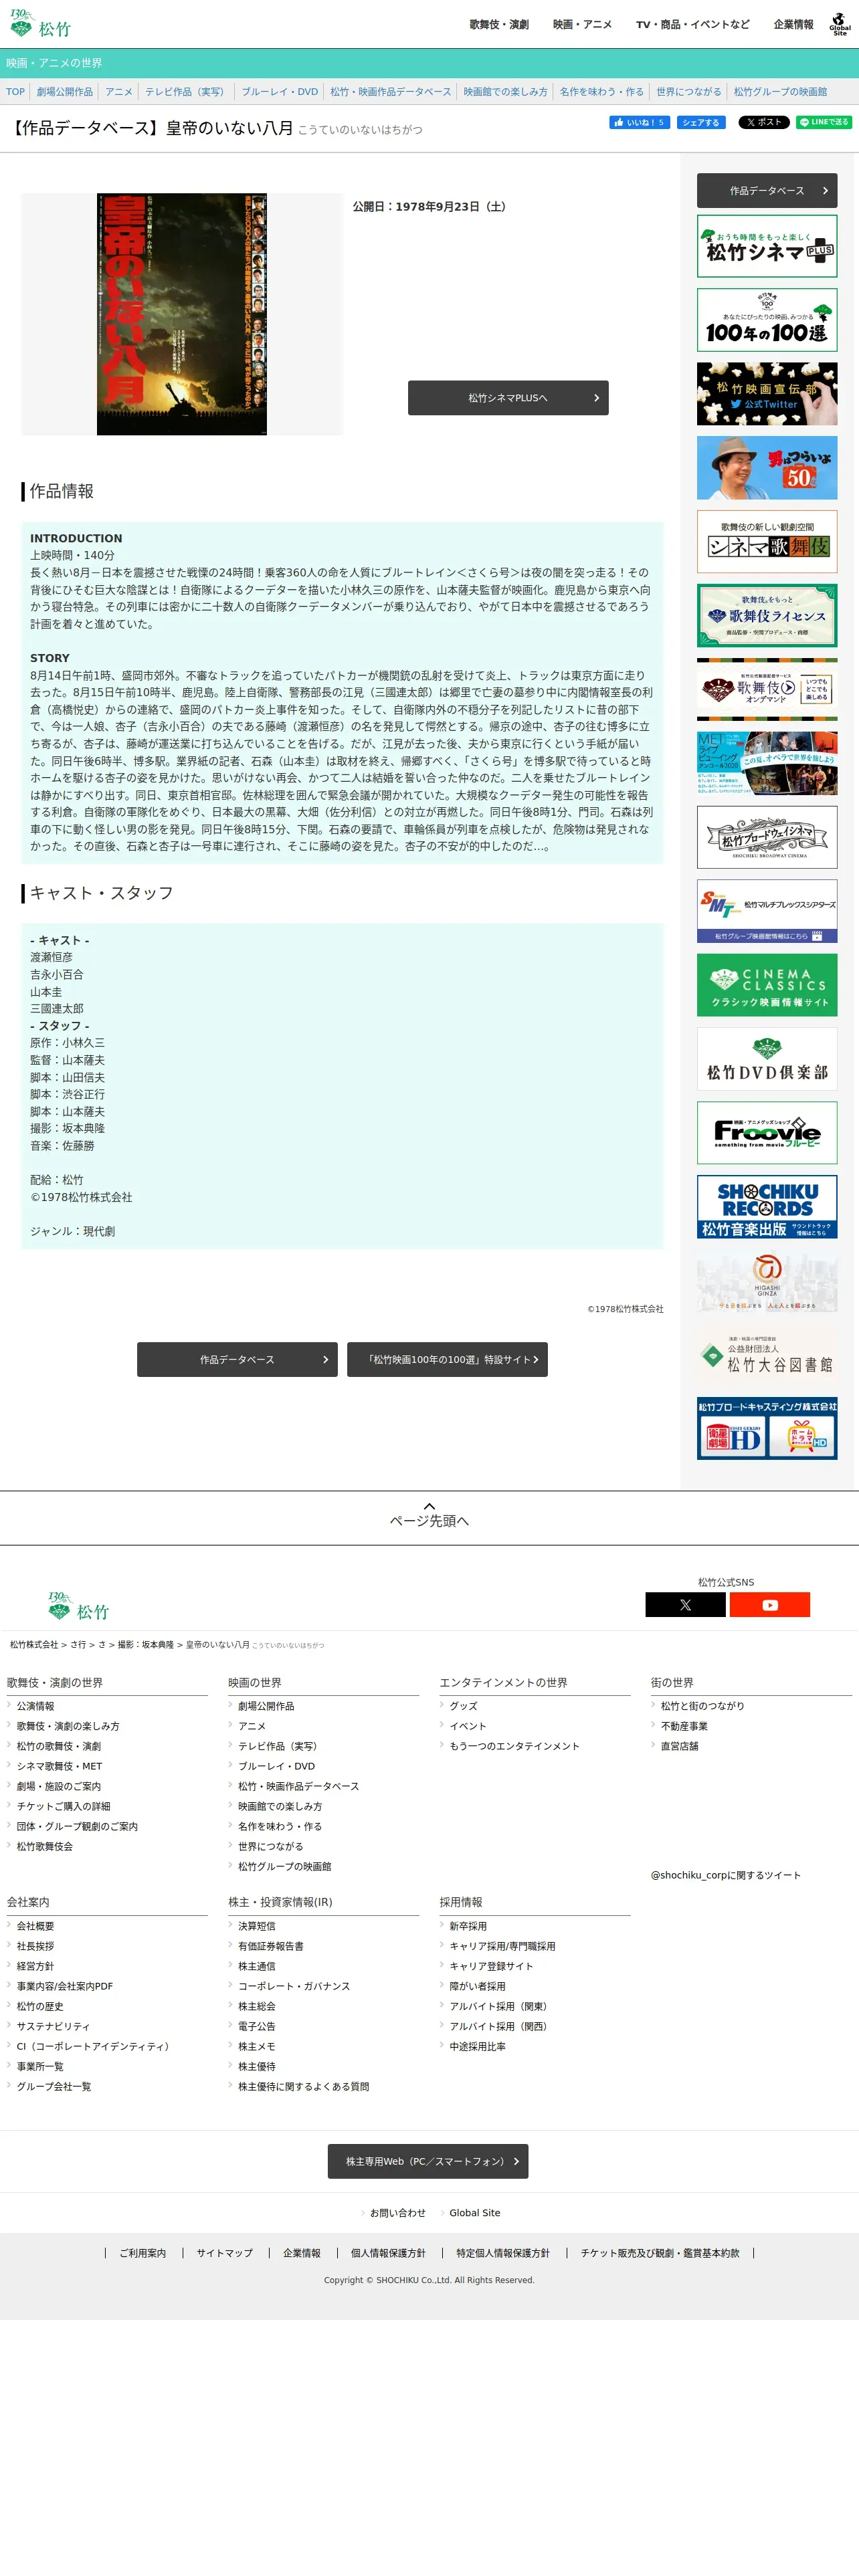The width and height of the screenshot is (859, 2576).
Task: Click the 松竹シネマPLUSへ button
Action: [x=508, y=398]
